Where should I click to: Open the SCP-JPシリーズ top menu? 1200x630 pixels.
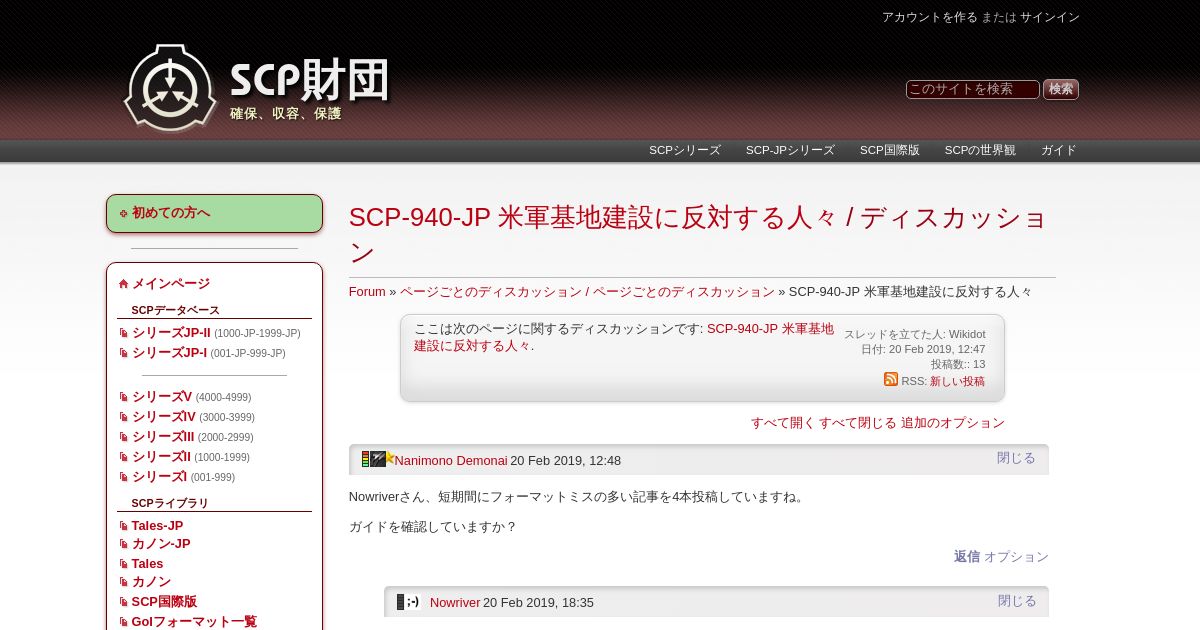tap(790, 150)
